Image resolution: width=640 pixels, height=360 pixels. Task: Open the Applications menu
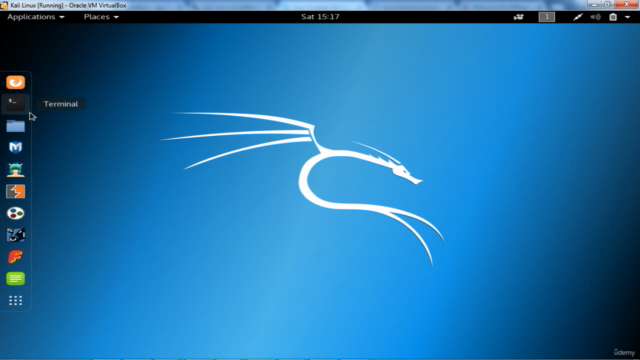pyautogui.click(x=36, y=17)
